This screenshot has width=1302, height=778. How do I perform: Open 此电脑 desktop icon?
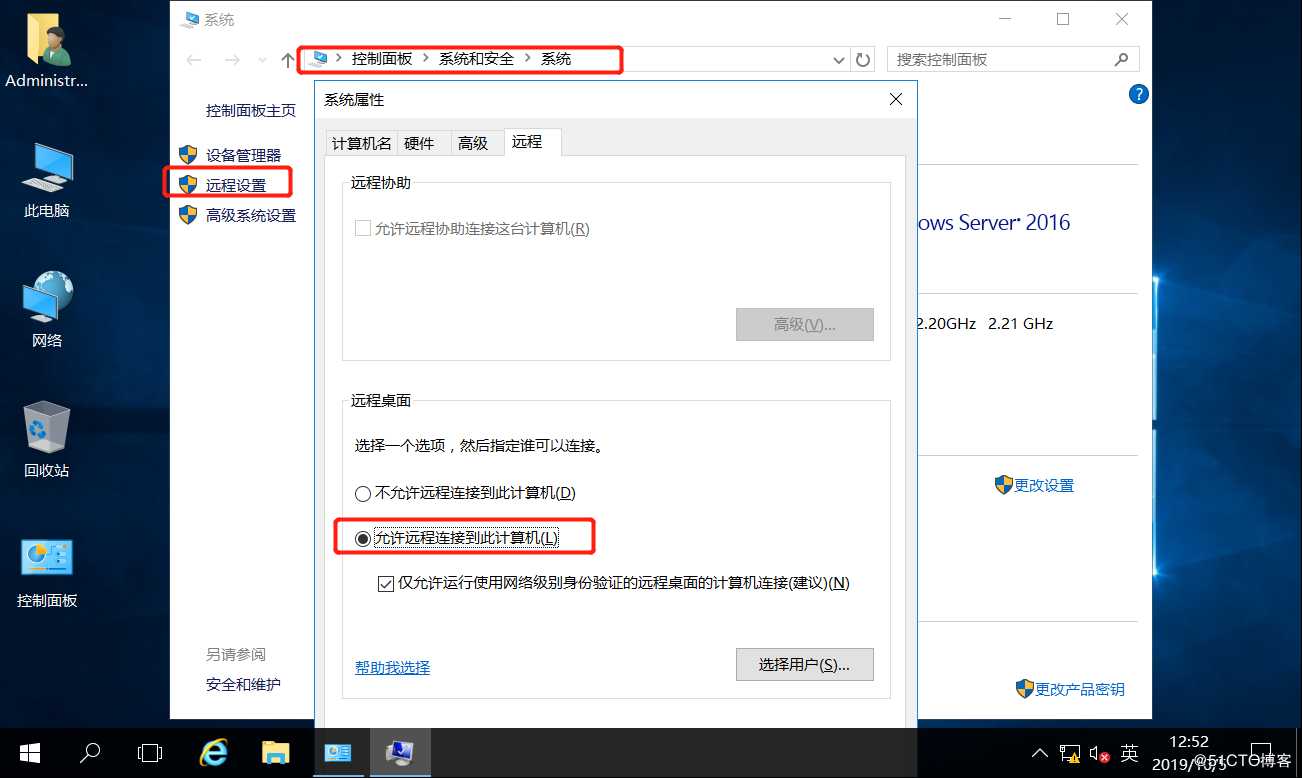(47, 180)
